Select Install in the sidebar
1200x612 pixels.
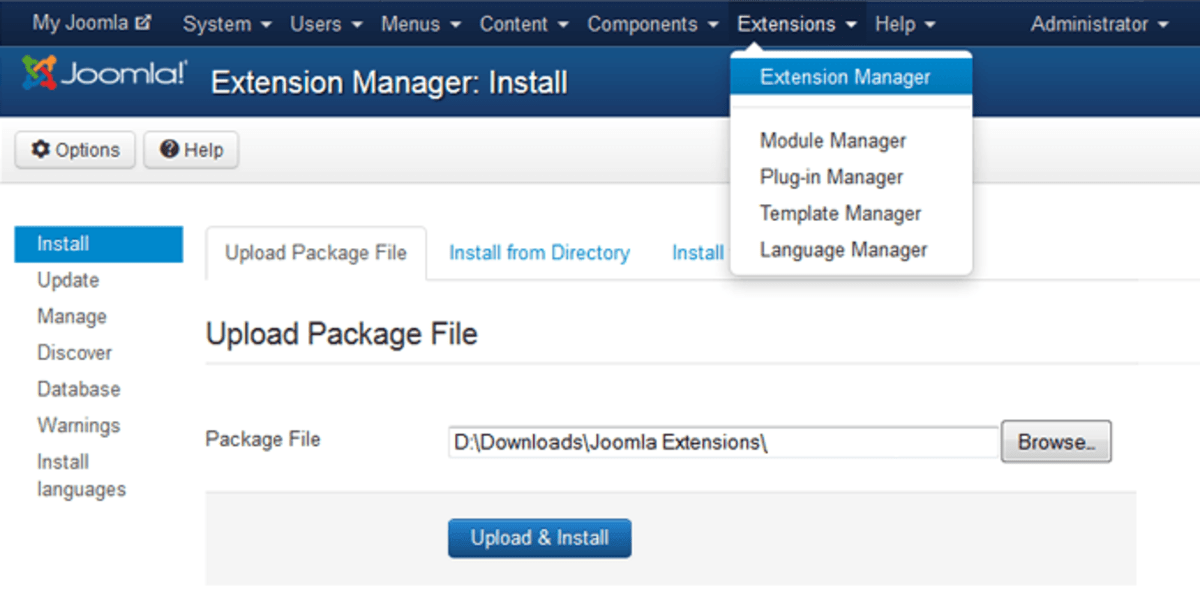[99, 244]
